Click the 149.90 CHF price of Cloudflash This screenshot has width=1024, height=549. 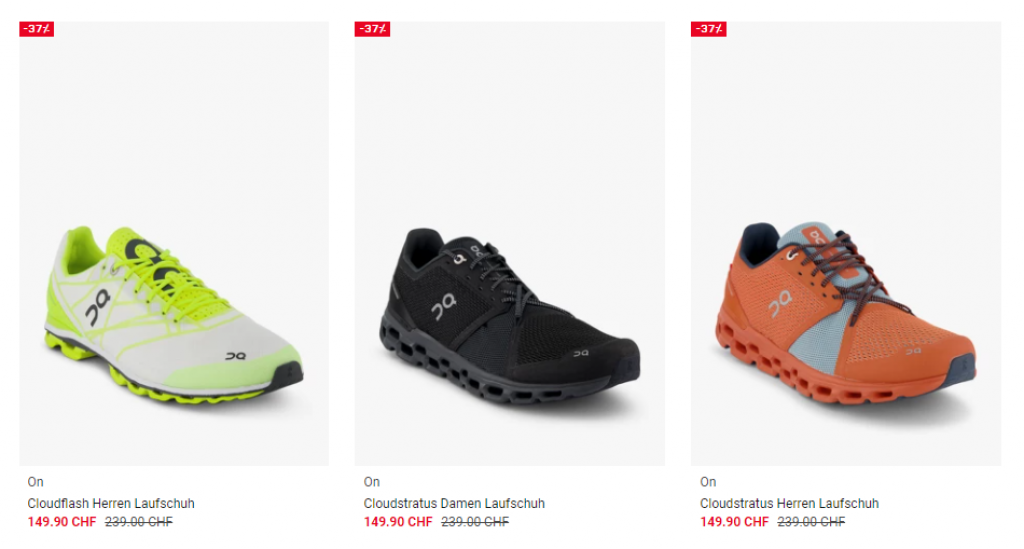61,522
